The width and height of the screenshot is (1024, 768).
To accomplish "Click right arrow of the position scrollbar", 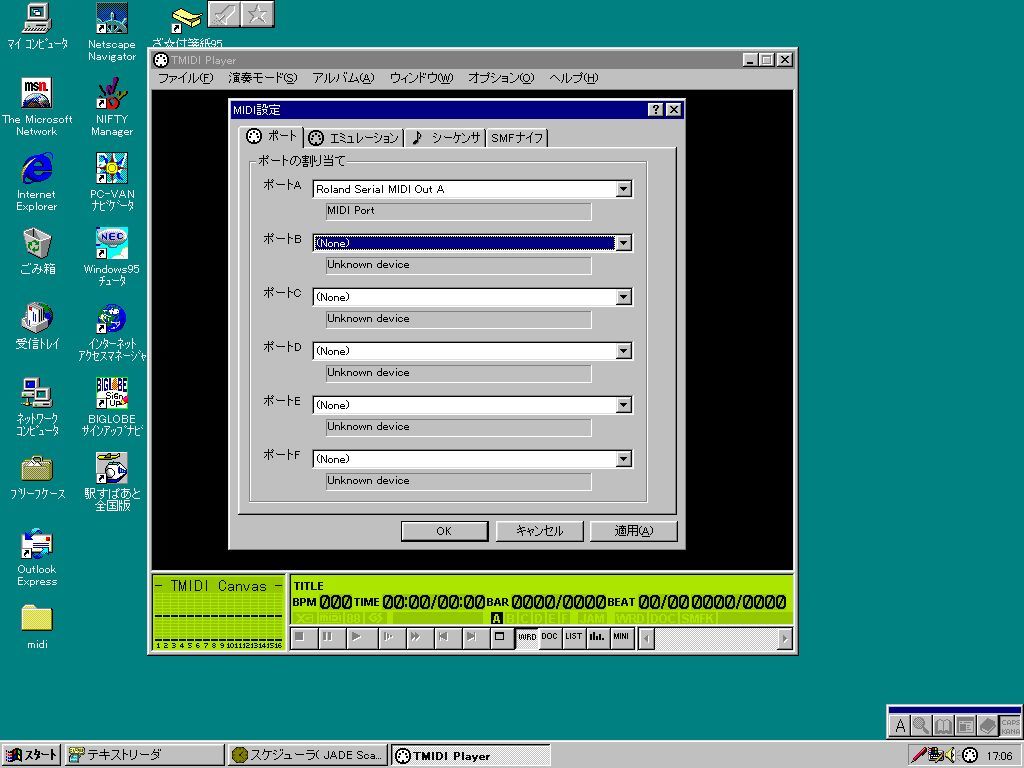I will click(784, 638).
